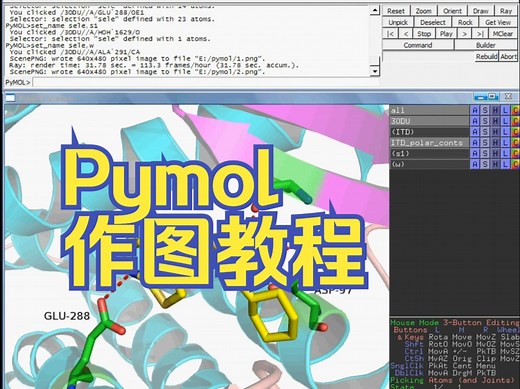This screenshot has height=389, width=520.
Task: Open Action menu for (w)
Action: (475, 164)
